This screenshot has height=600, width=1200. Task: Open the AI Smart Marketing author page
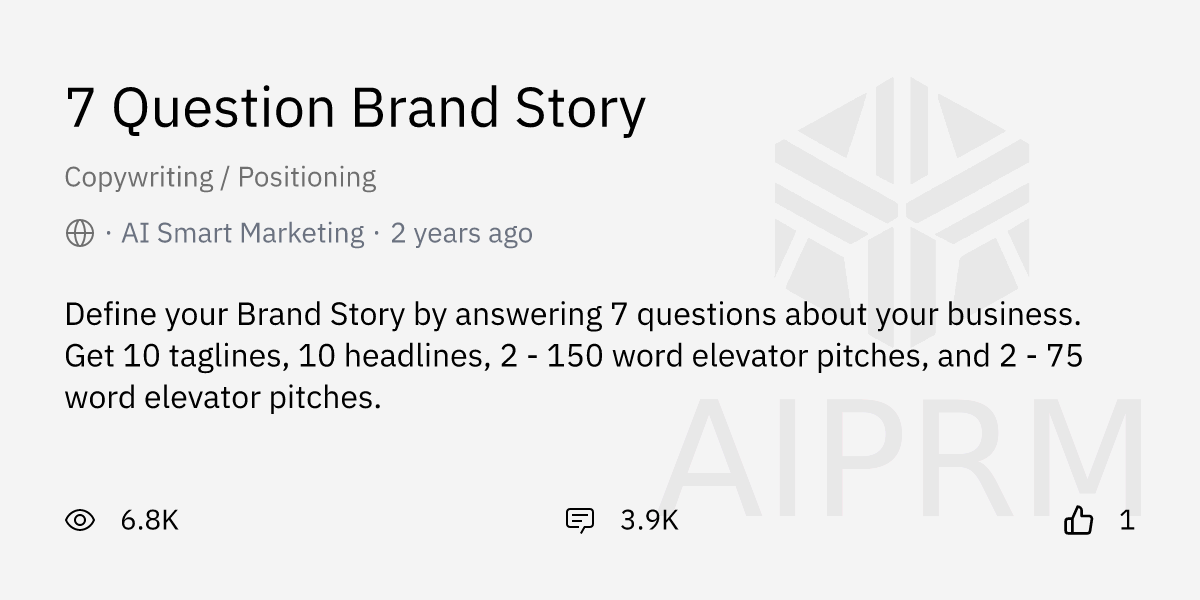point(242,232)
